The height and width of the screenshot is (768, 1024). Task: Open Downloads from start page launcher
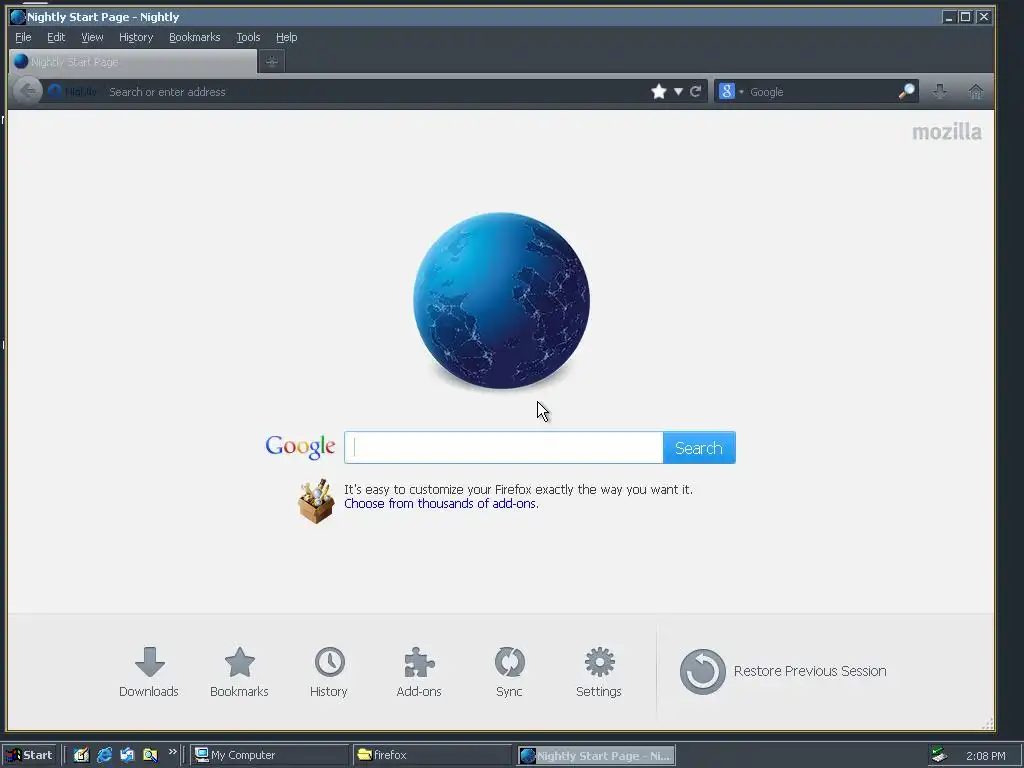point(149,672)
